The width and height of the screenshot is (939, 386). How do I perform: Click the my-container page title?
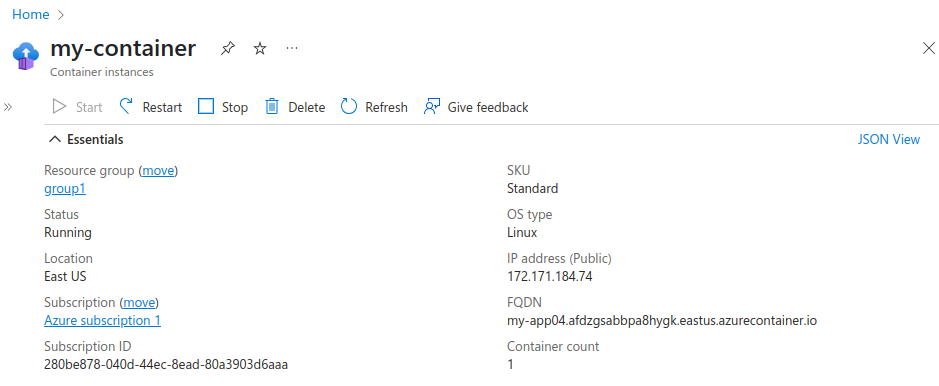[x=123, y=48]
